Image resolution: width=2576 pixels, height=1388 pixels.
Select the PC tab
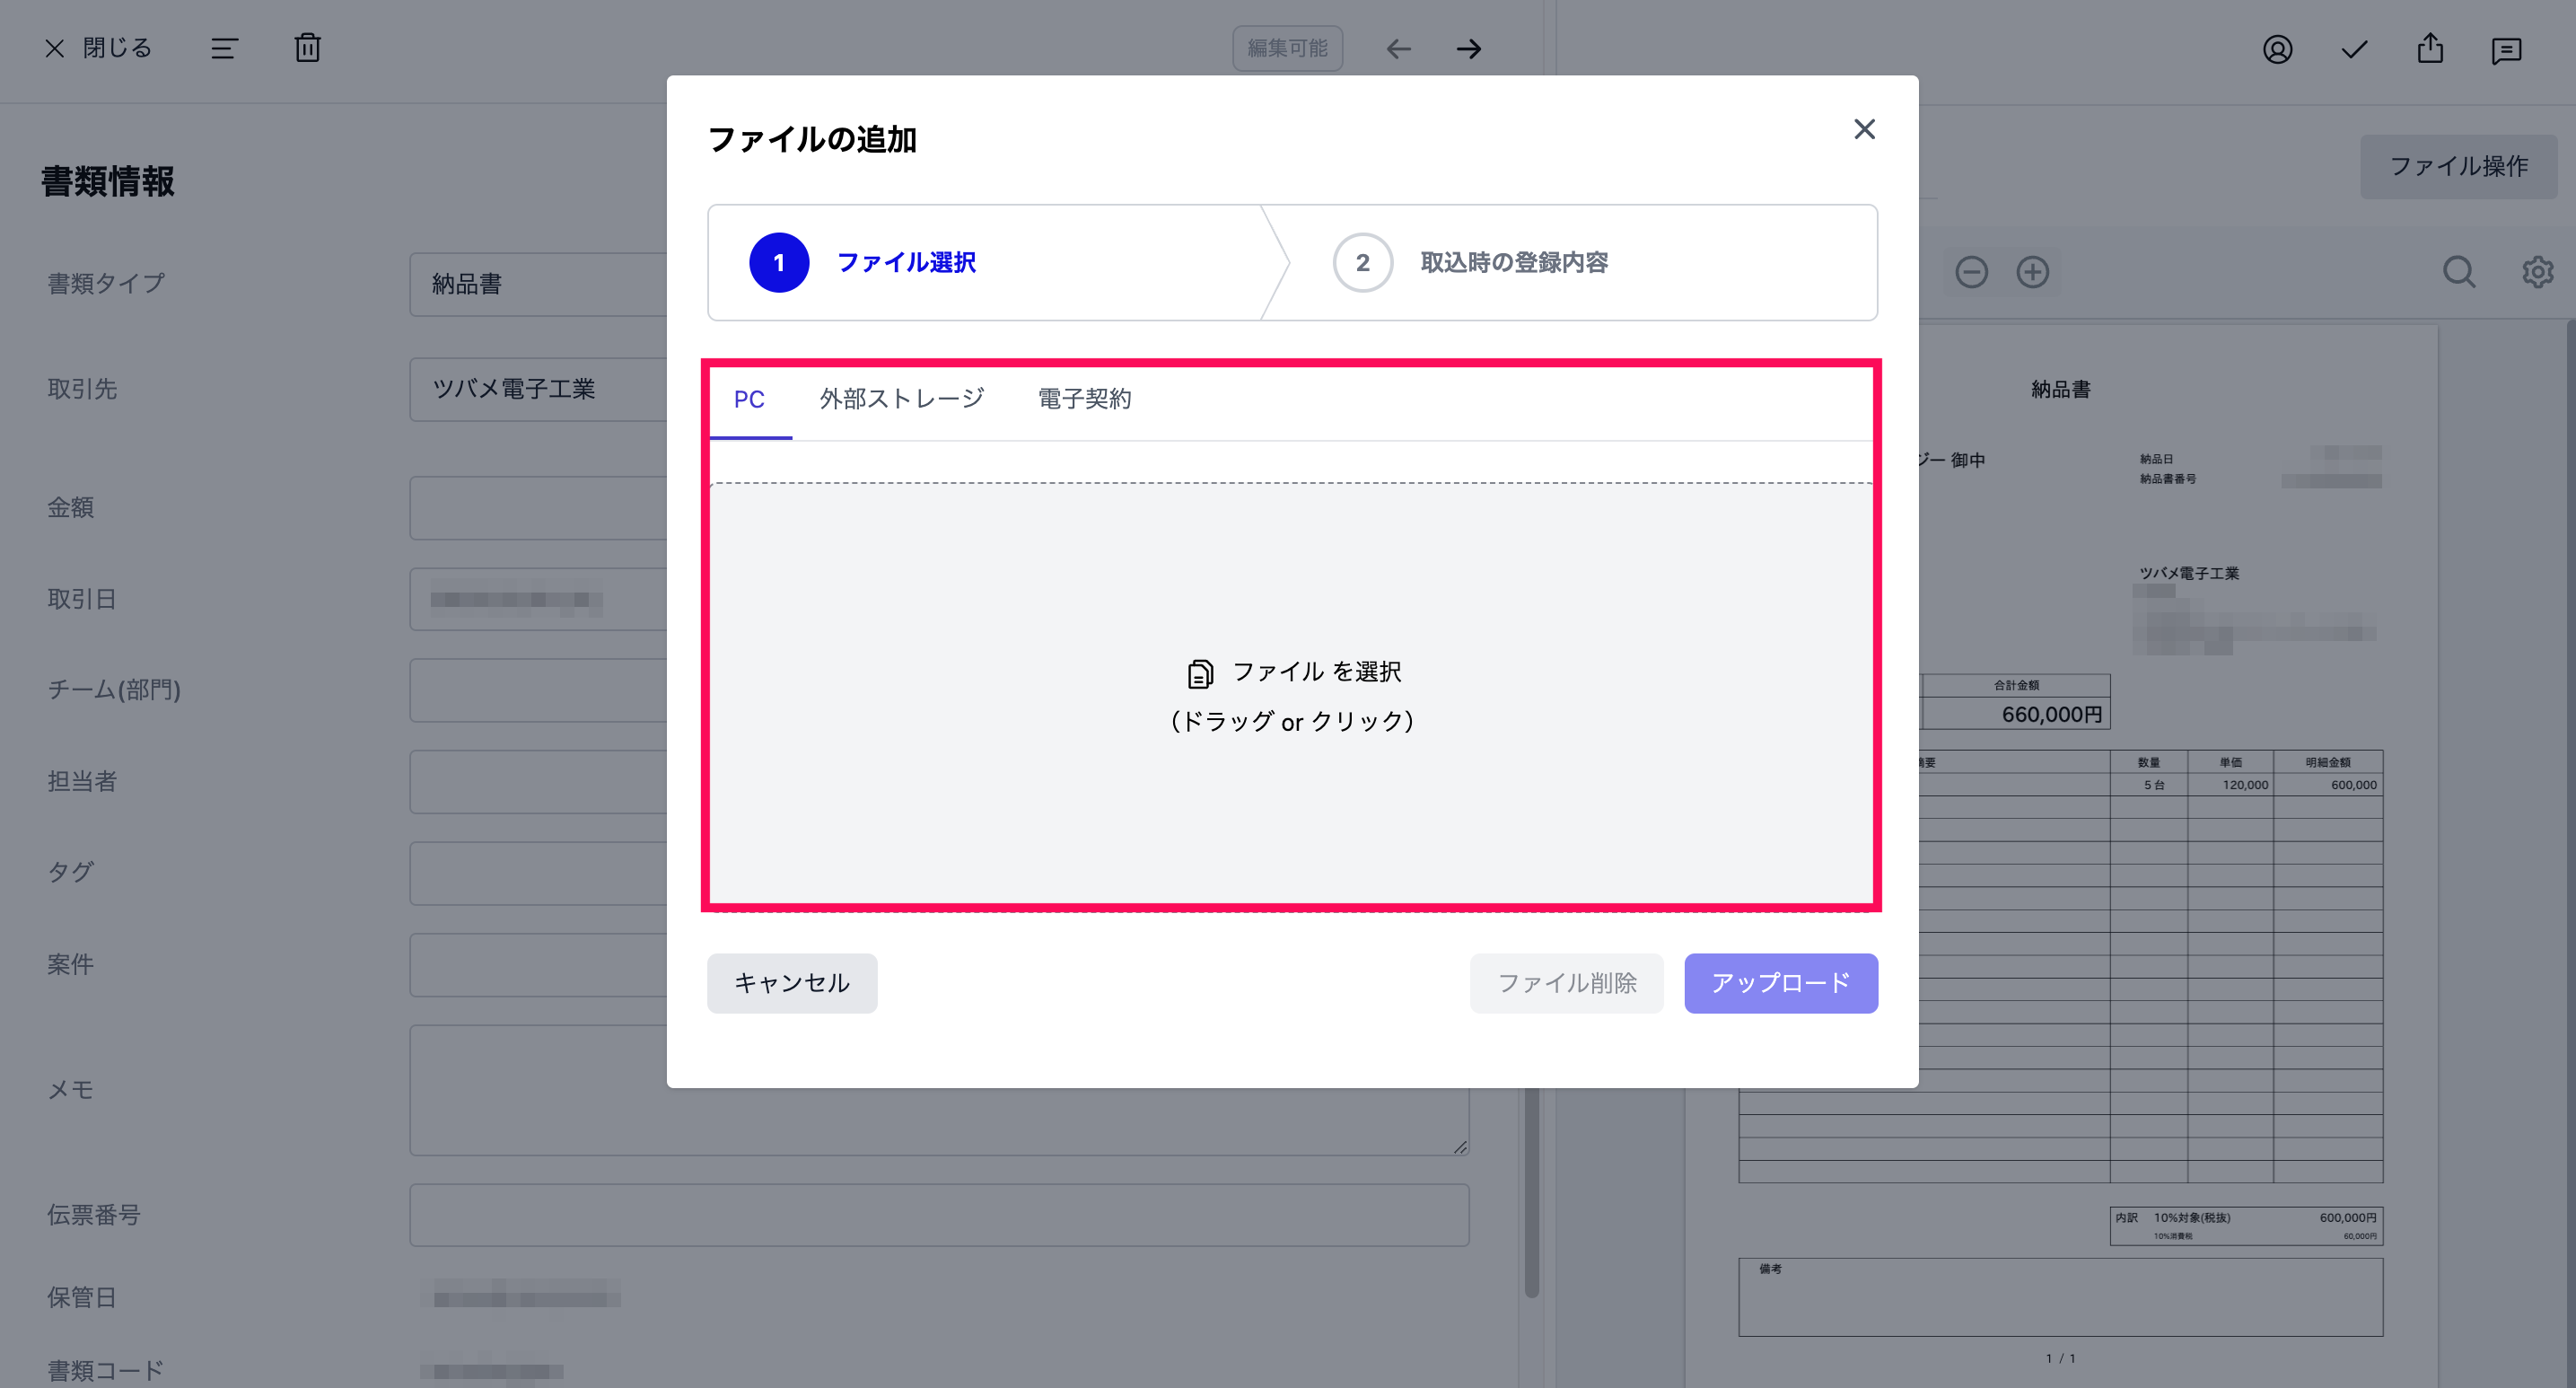[x=749, y=399]
